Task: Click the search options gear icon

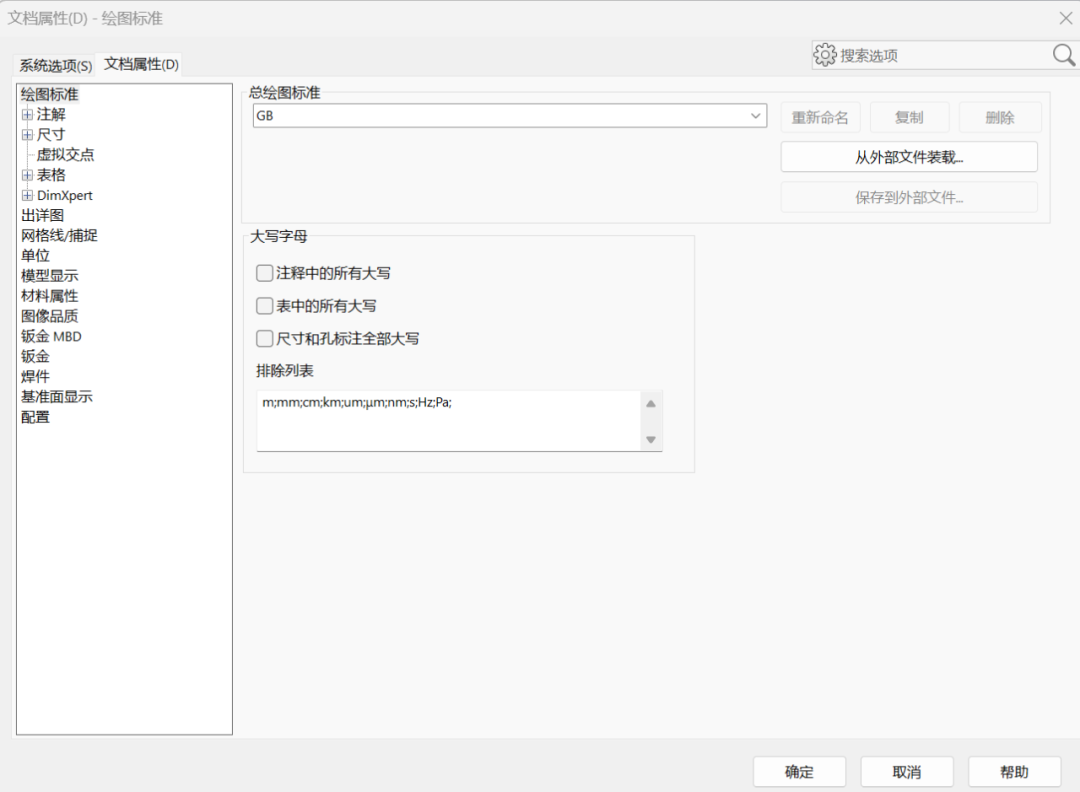Action: (825, 55)
